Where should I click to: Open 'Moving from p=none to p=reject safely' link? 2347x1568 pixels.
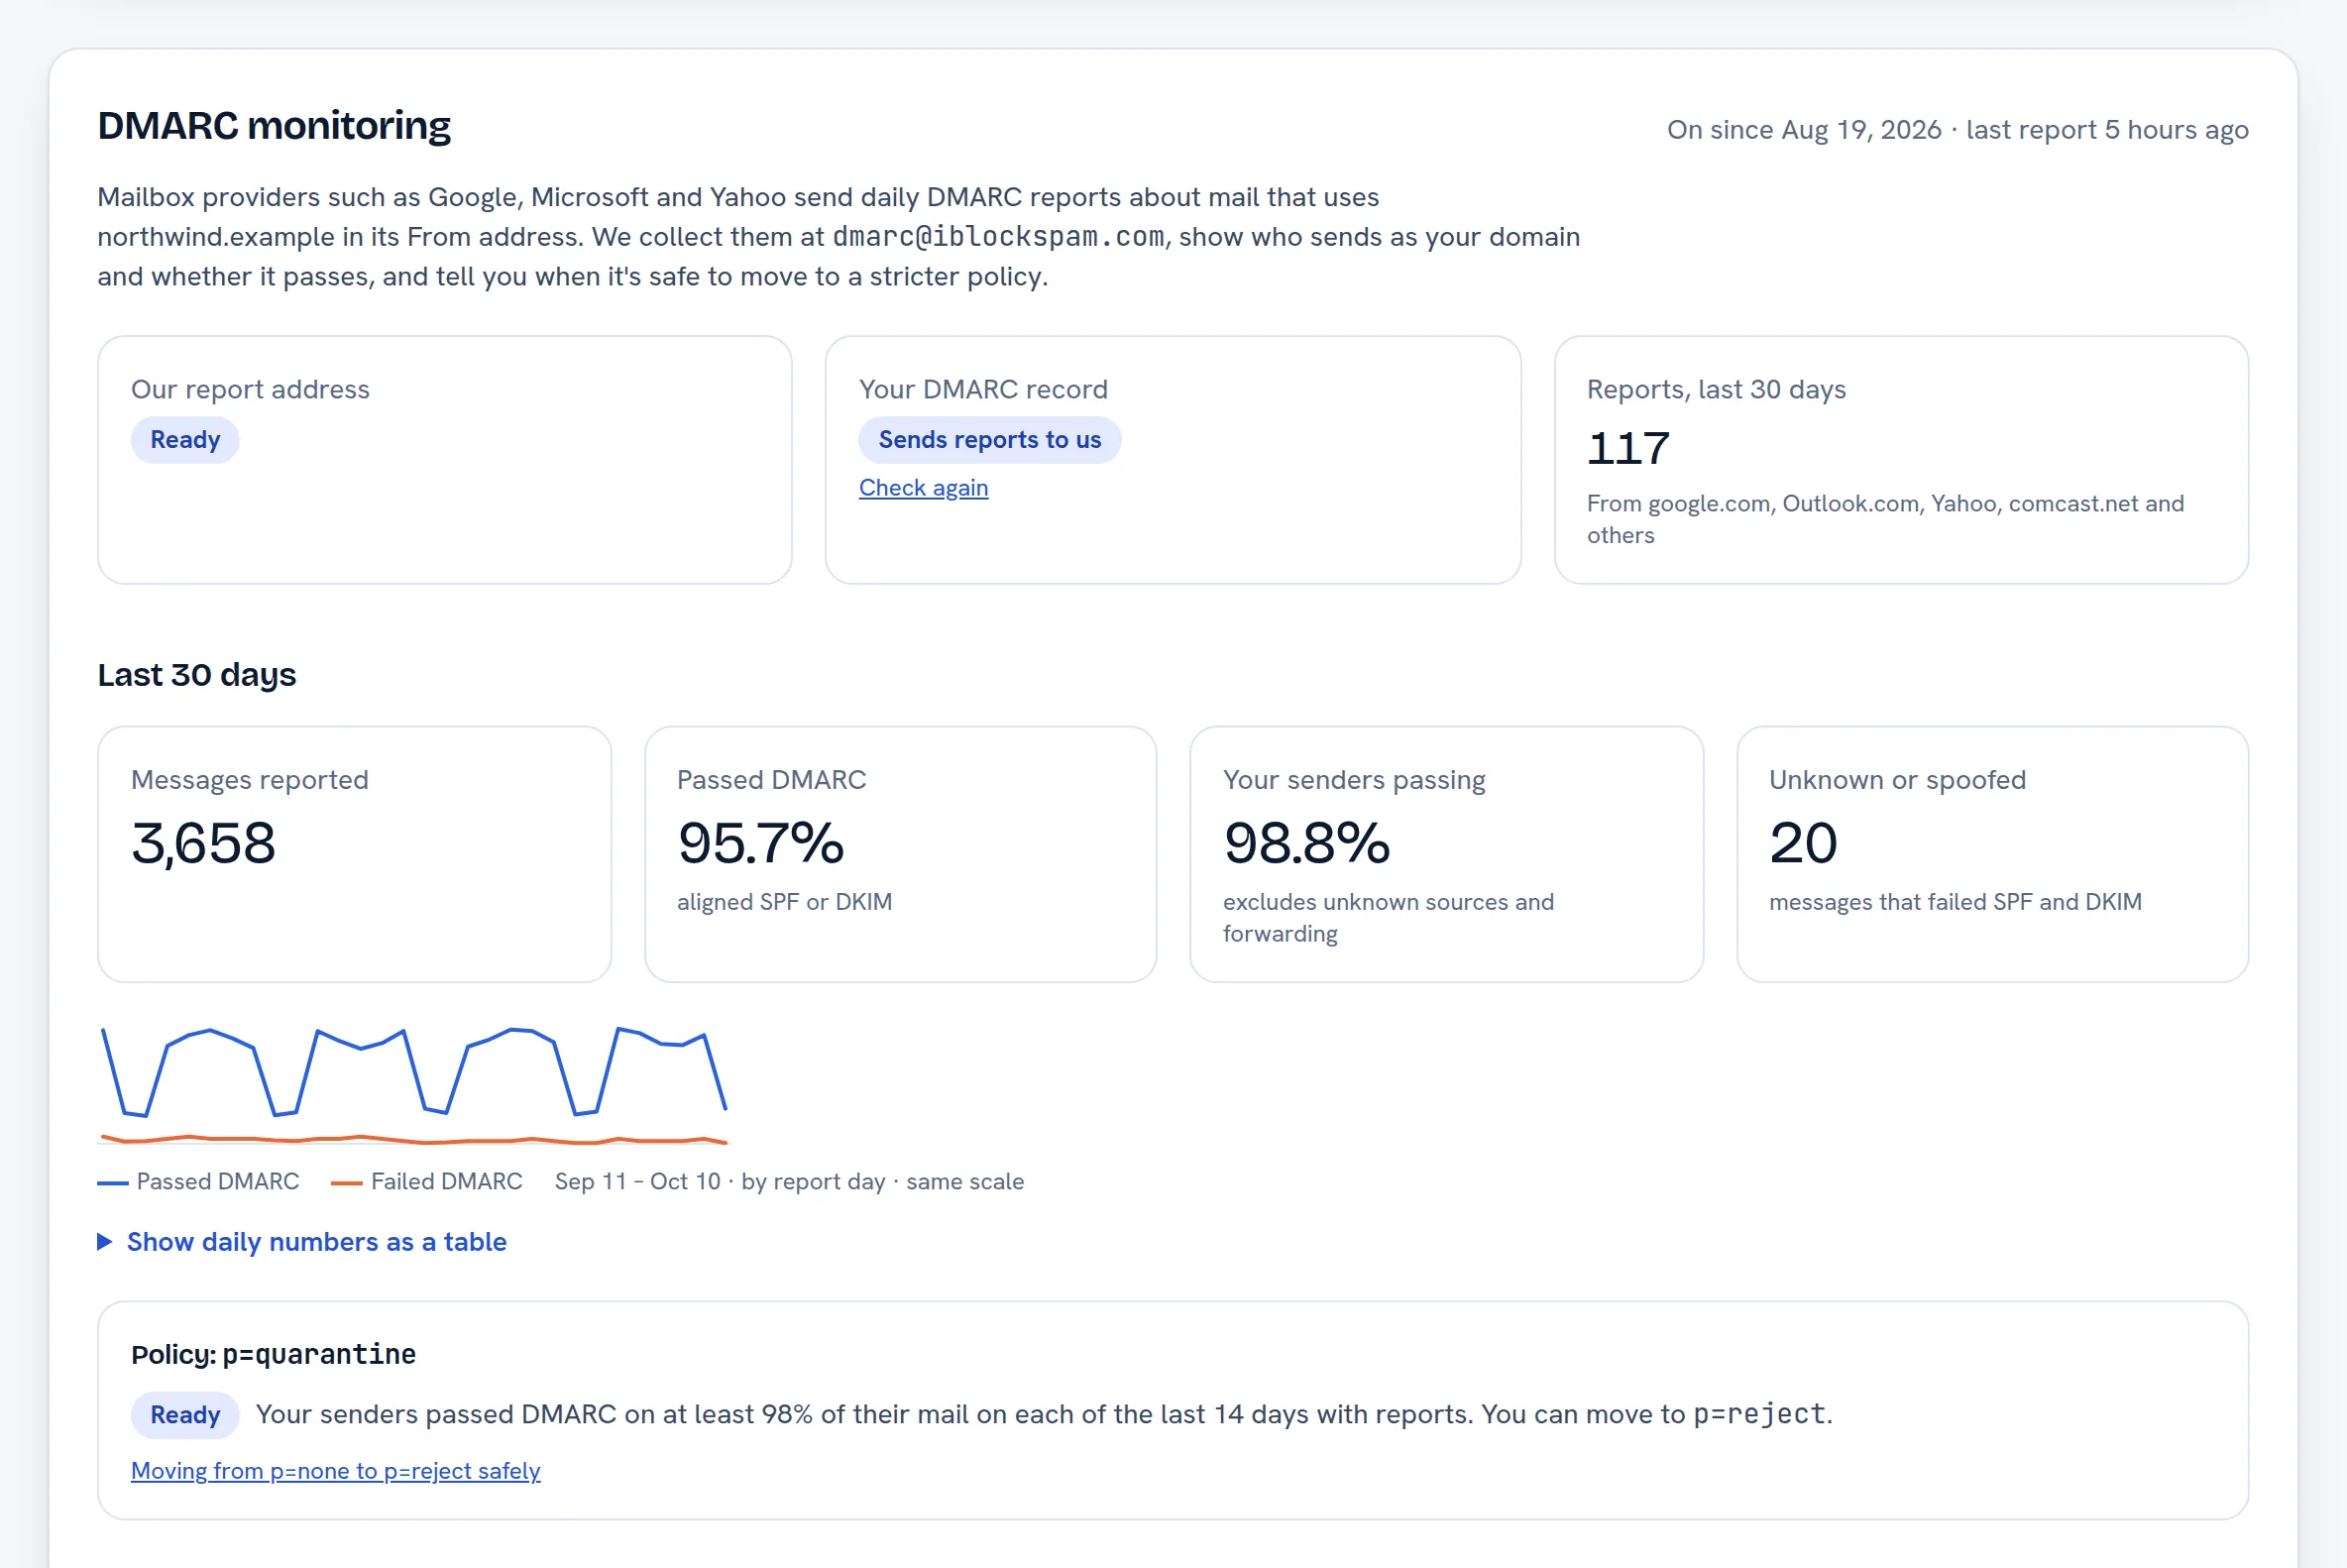(335, 1470)
